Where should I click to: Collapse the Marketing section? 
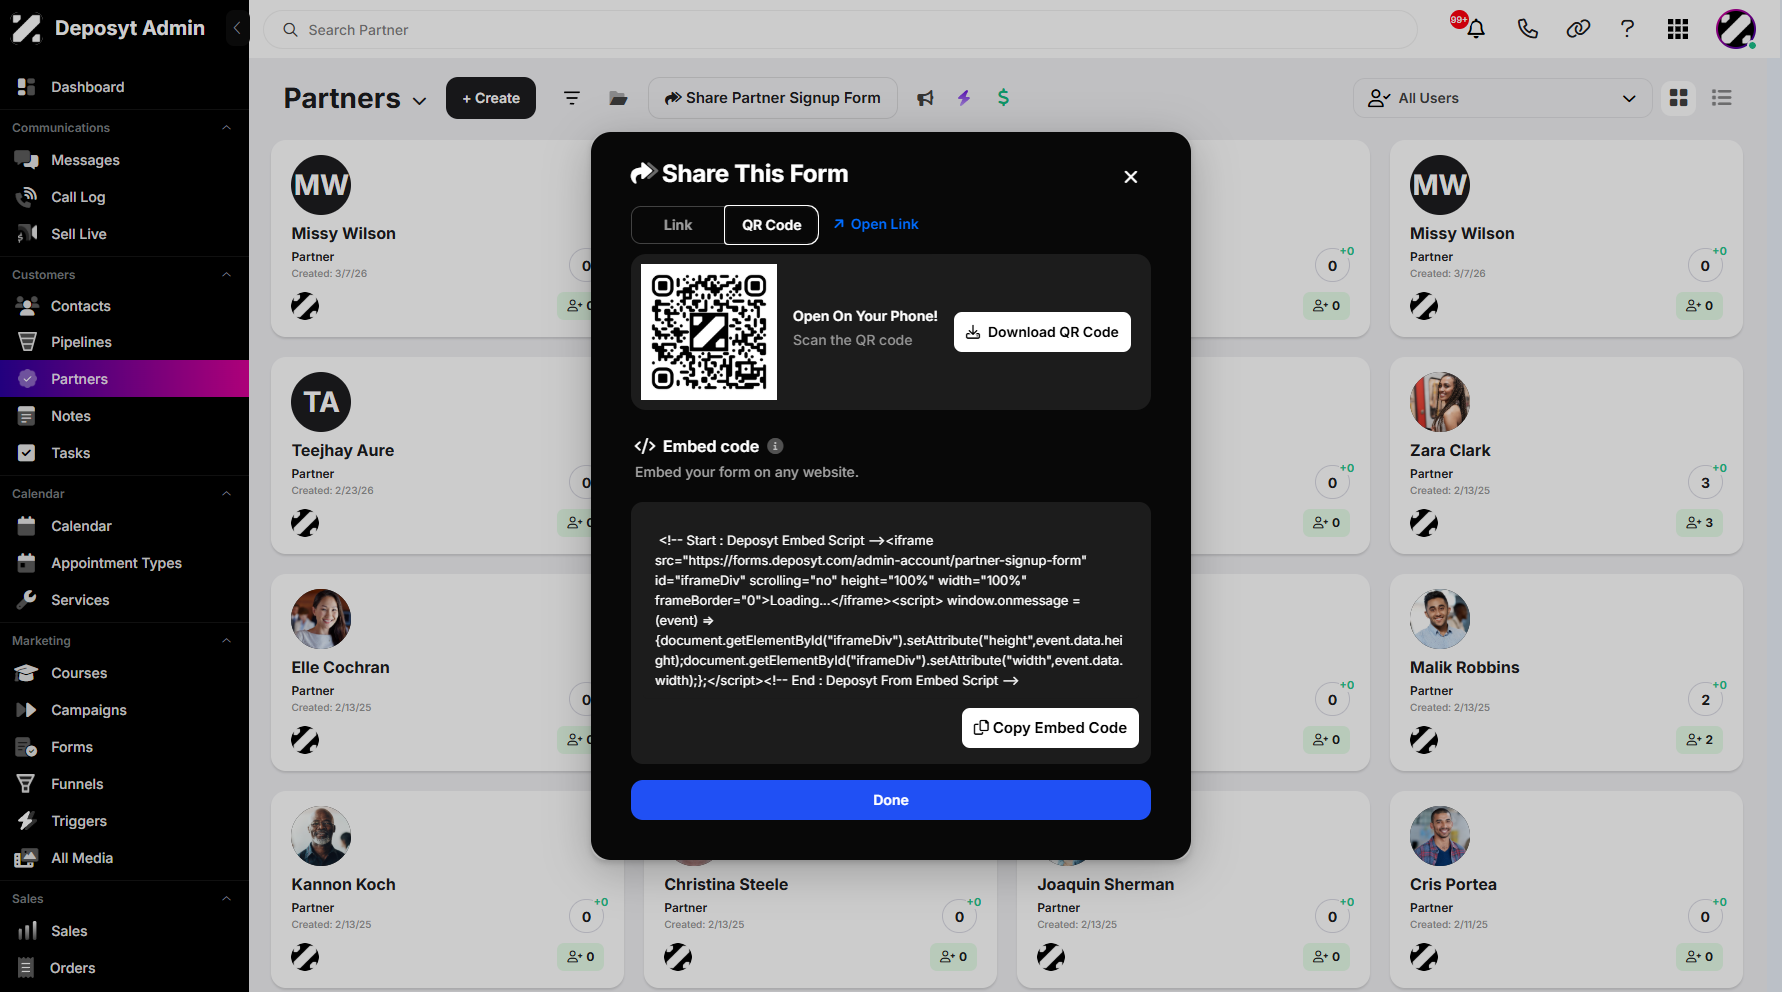(x=226, y=641)
